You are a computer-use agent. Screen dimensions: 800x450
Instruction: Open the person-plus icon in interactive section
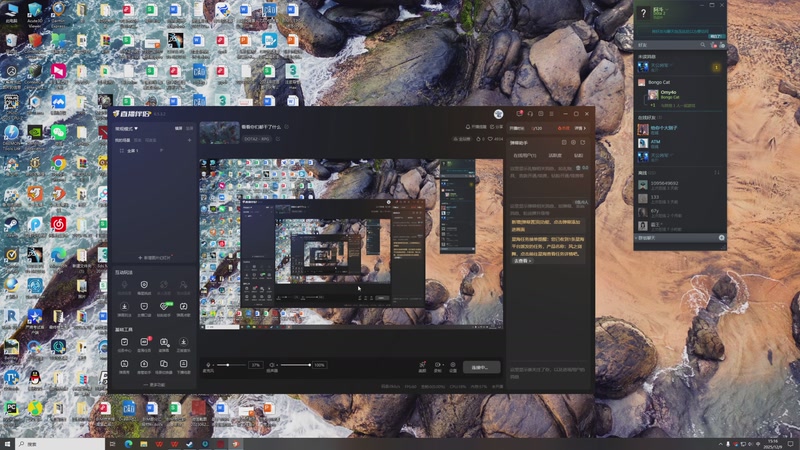coord(183,285)
